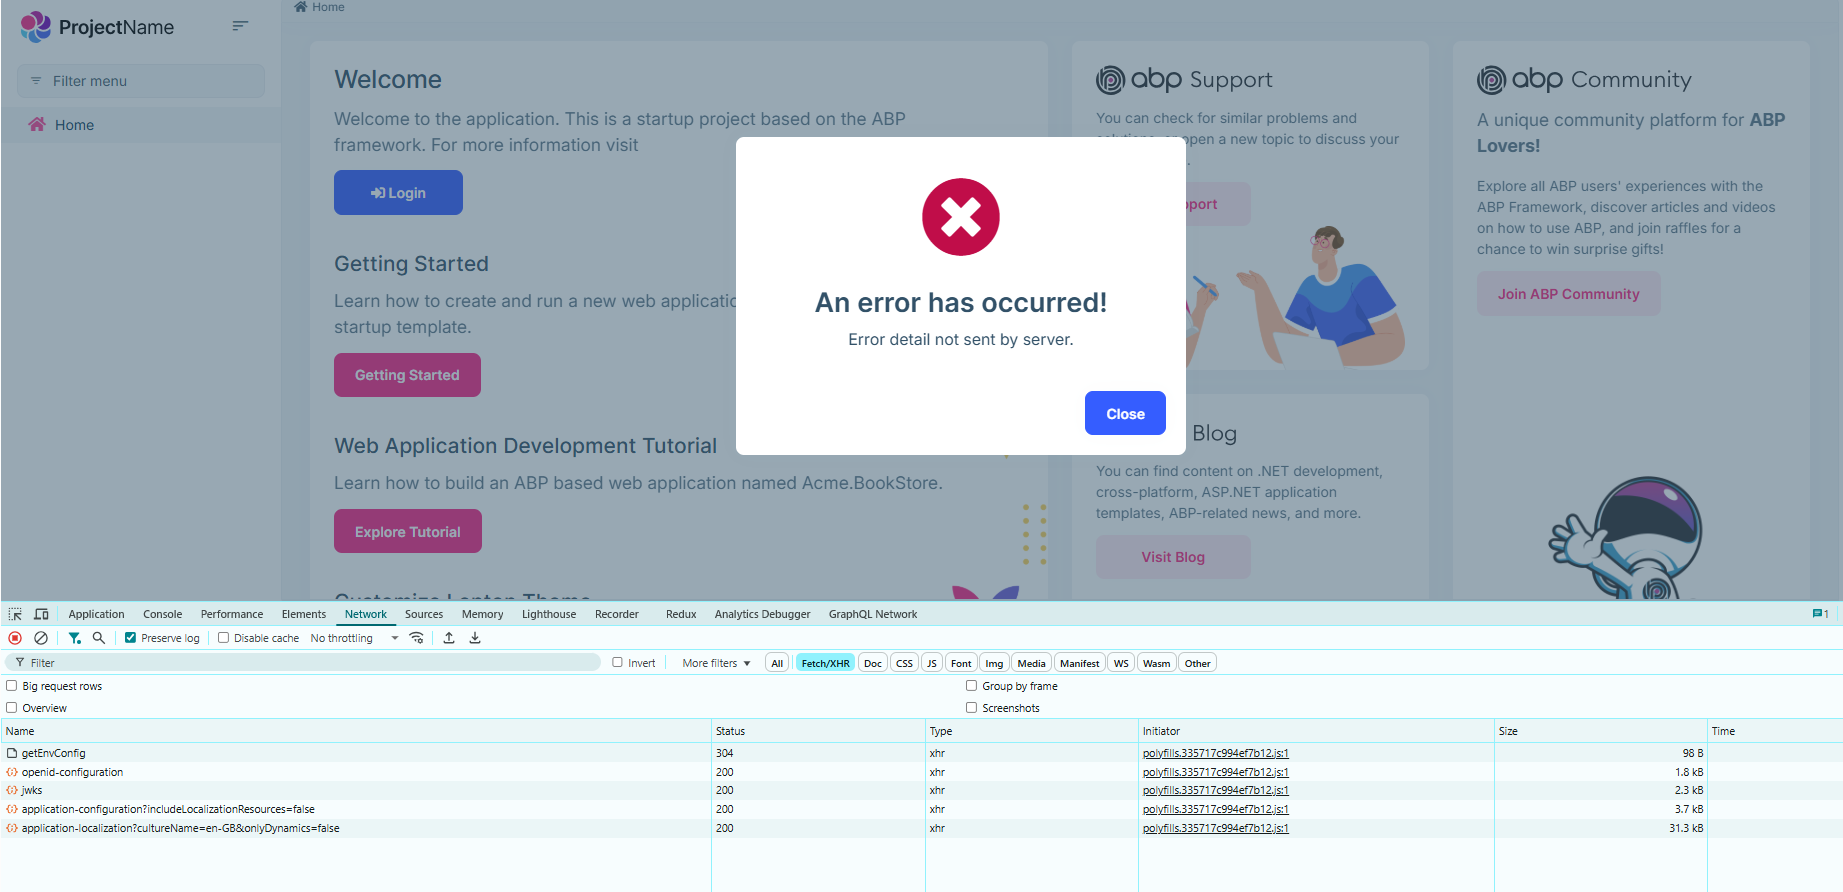Open the No throttling dropdown

tap(354, 638)
